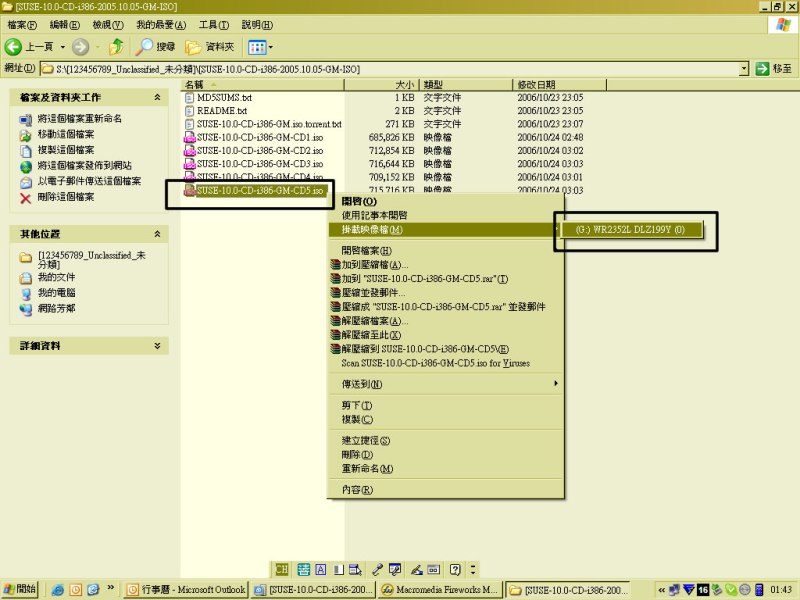Select the SUSE-10.0-CD-i386-GM-CD2.iso file
Screen dimensions: 800x600
tap(260, 151)
